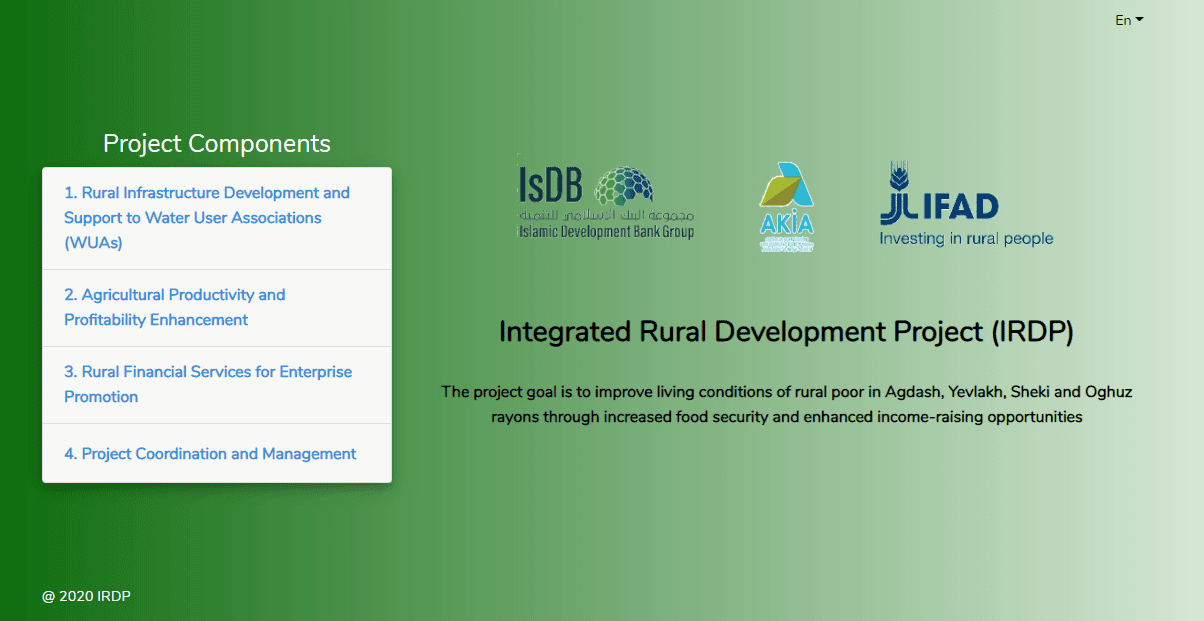The width and height of the screenshot is (1204, 621).
Task: Expand the language selector caret
Action: pos(1140,20)
